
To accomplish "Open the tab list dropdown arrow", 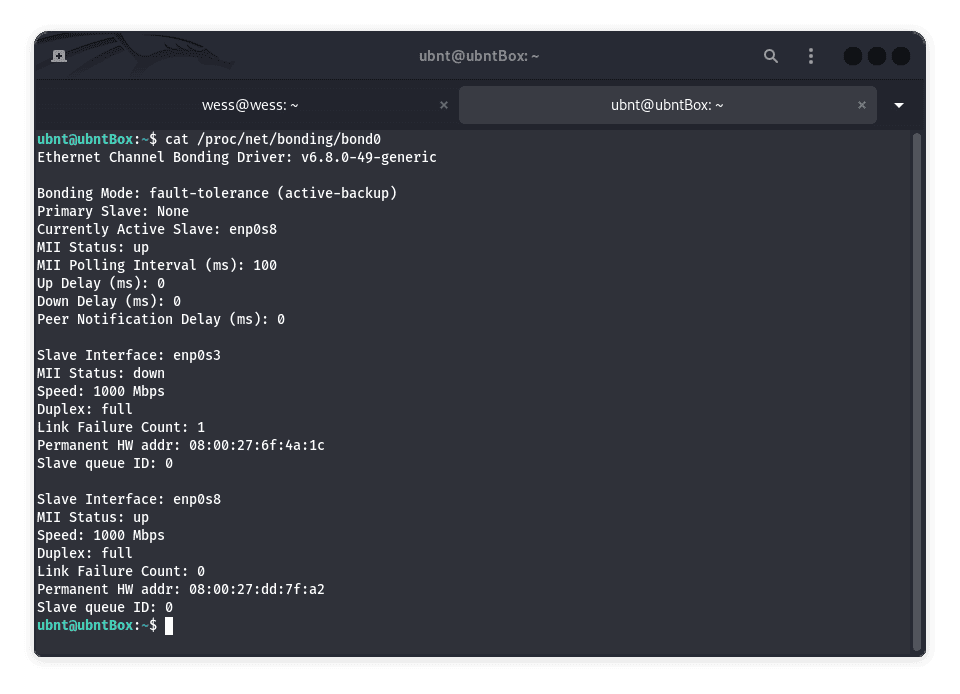I will pos(898,105).
